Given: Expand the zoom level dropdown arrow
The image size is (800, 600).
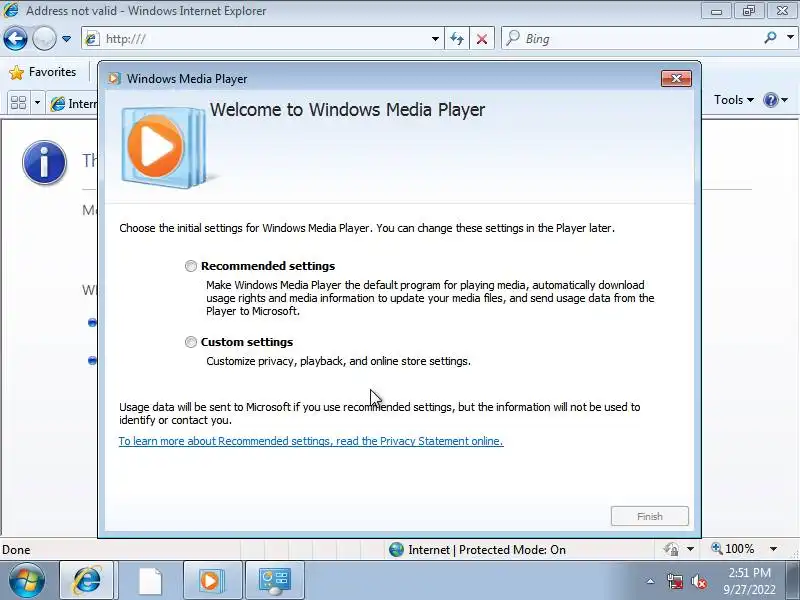Looking at the screenshot, I should [773, 549].
